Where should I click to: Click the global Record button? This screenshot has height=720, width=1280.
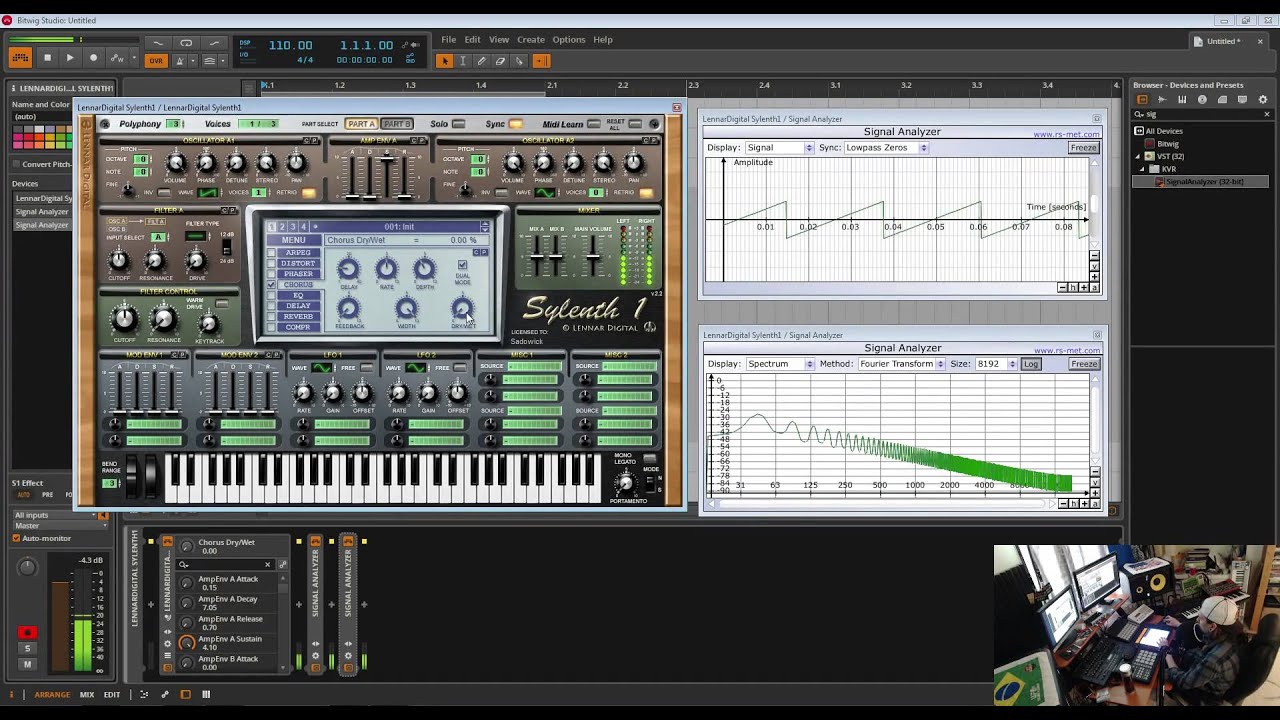[93, 59]
